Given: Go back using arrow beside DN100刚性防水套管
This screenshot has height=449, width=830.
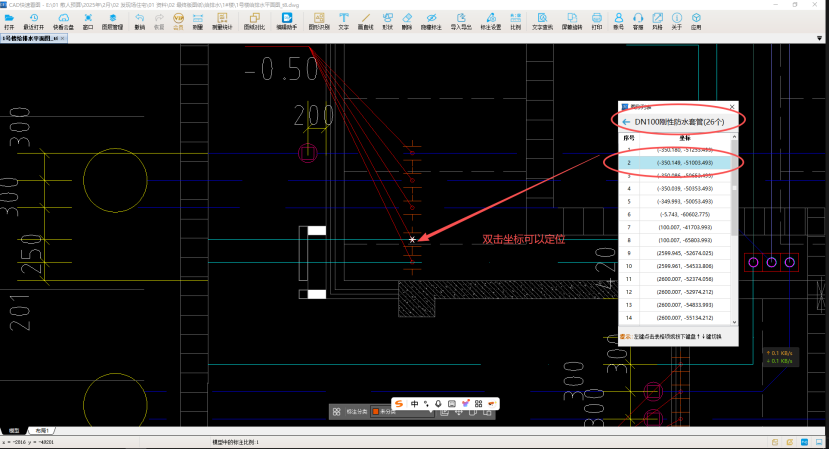Looking at the screenshot, I should (626, 122).
